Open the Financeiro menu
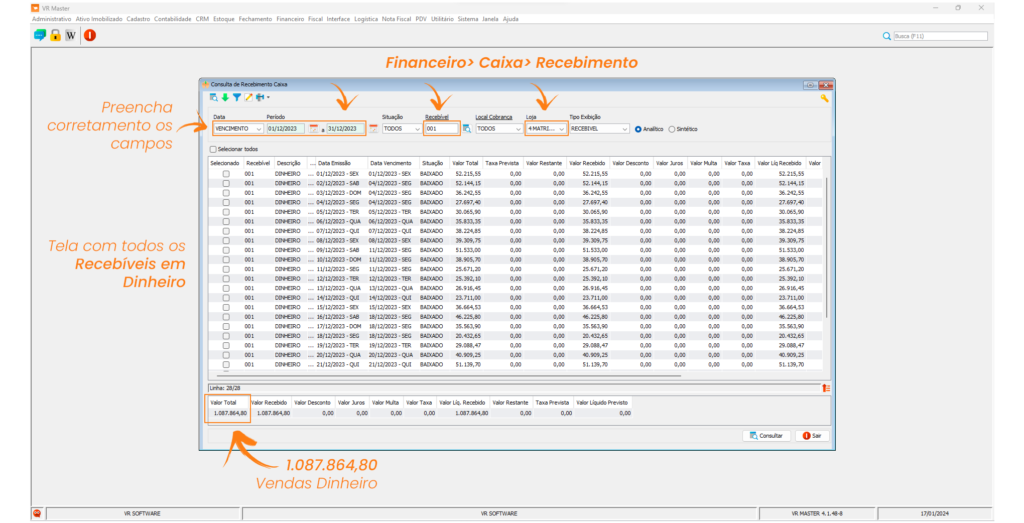This screenshot has width=1024, height=523. [x=290, y=19]
